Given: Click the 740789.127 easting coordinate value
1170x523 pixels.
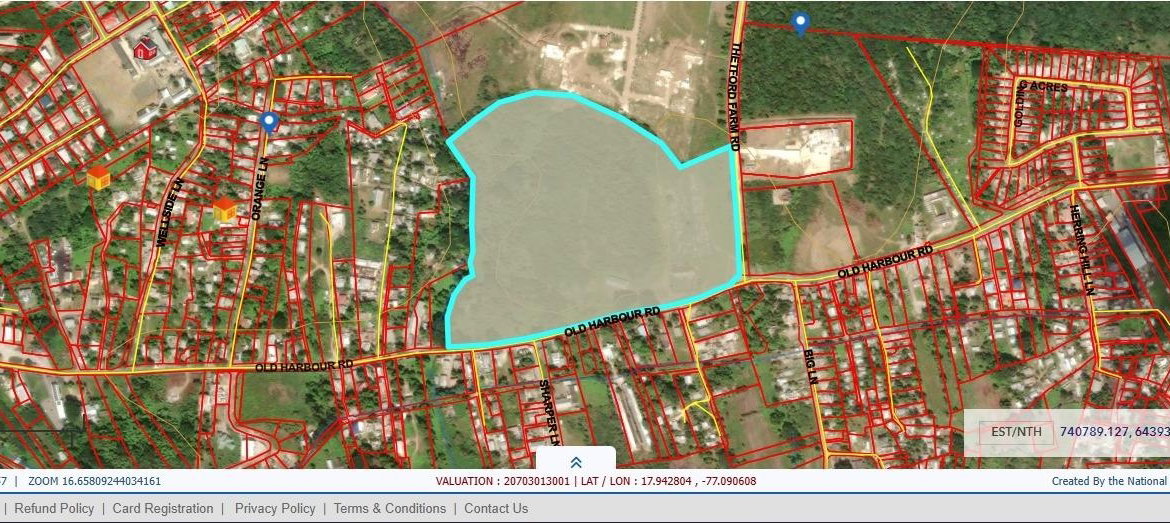Looking at the screenshot, I should (x=1095, y=431).
